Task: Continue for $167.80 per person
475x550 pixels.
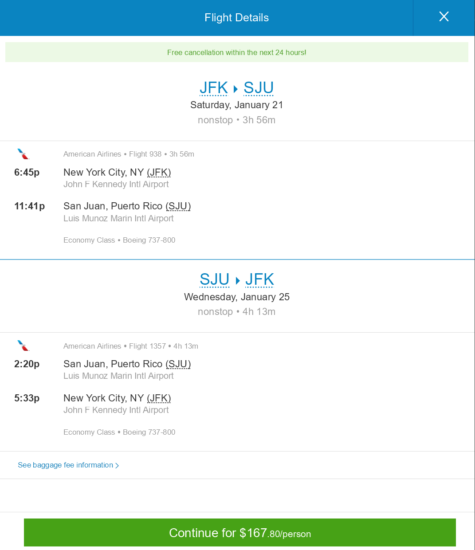Action: click(x=240, y=533)
